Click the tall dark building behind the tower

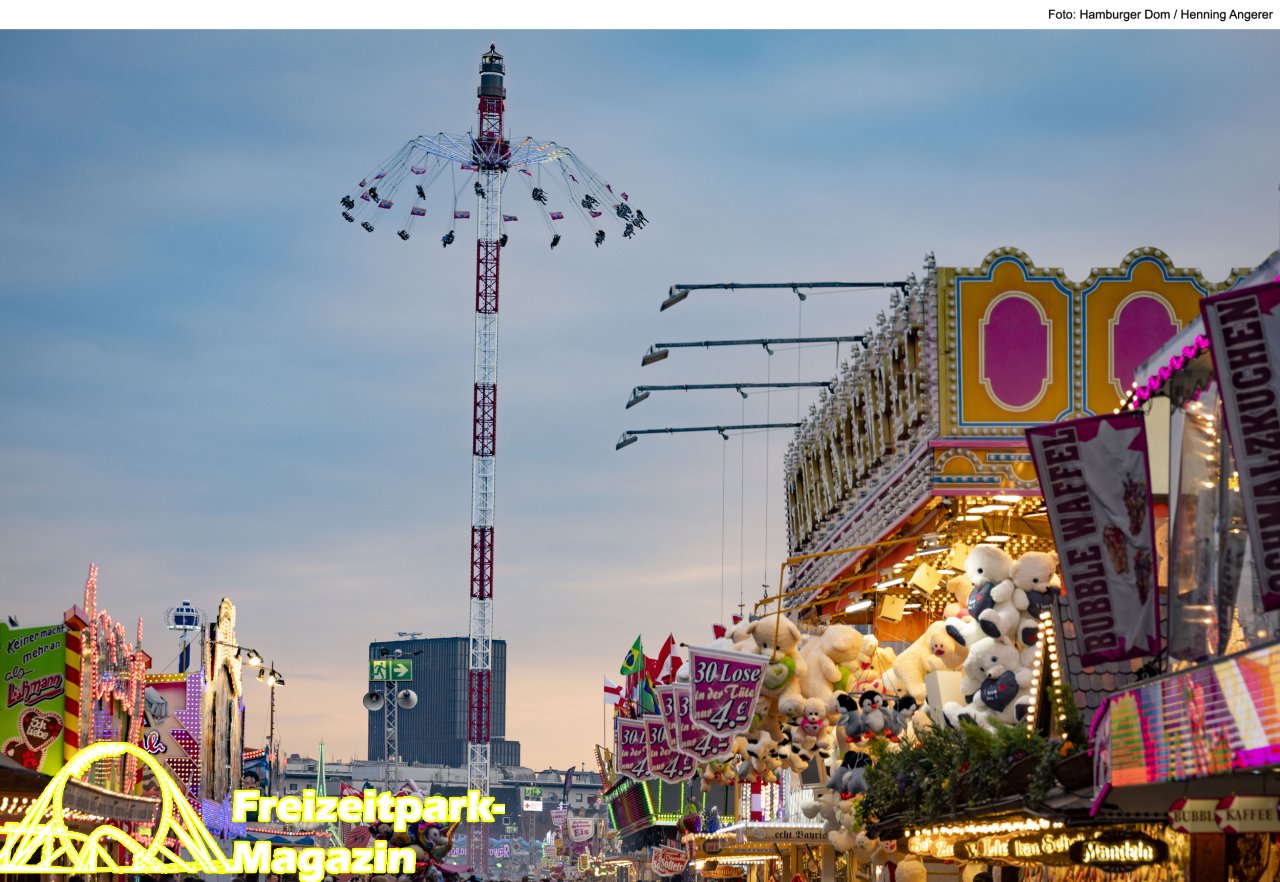pos(435,700)
